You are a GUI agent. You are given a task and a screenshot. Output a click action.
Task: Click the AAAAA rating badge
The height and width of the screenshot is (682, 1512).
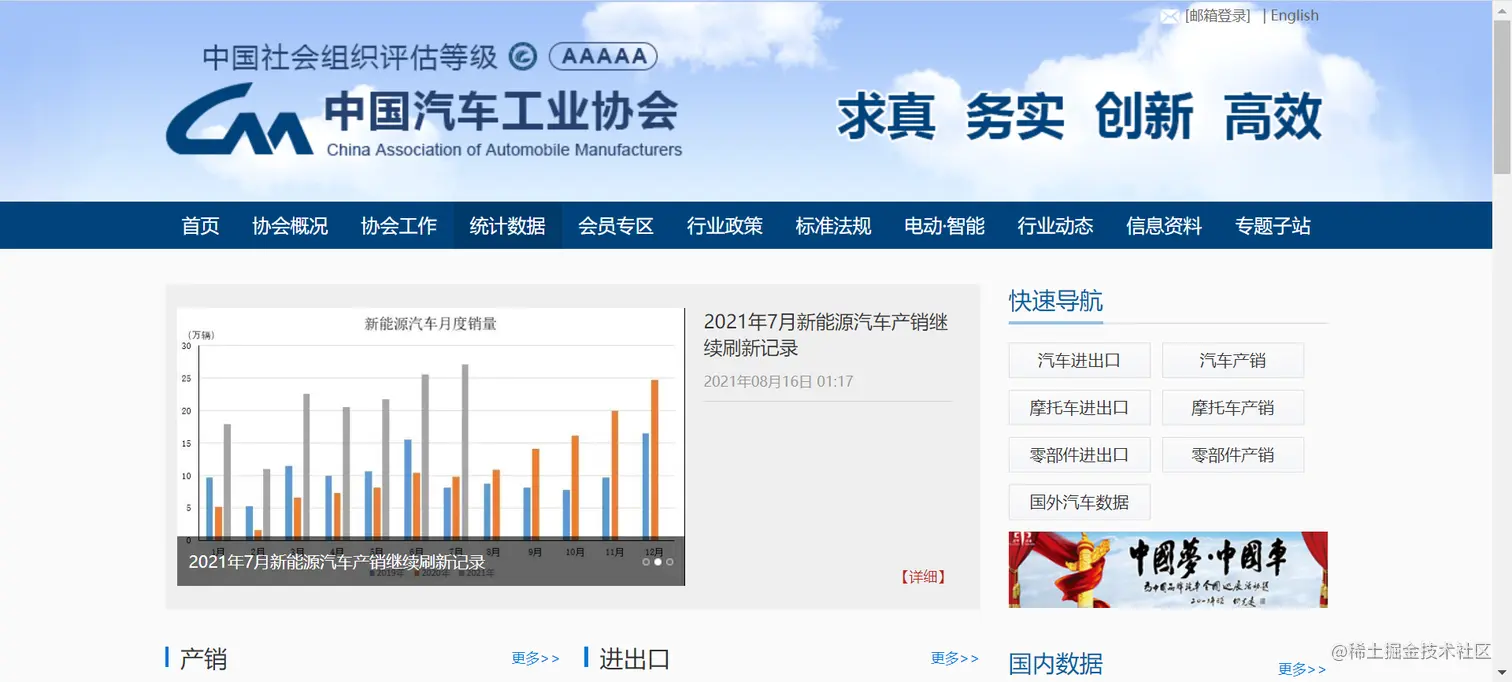[x=602, y=56]
